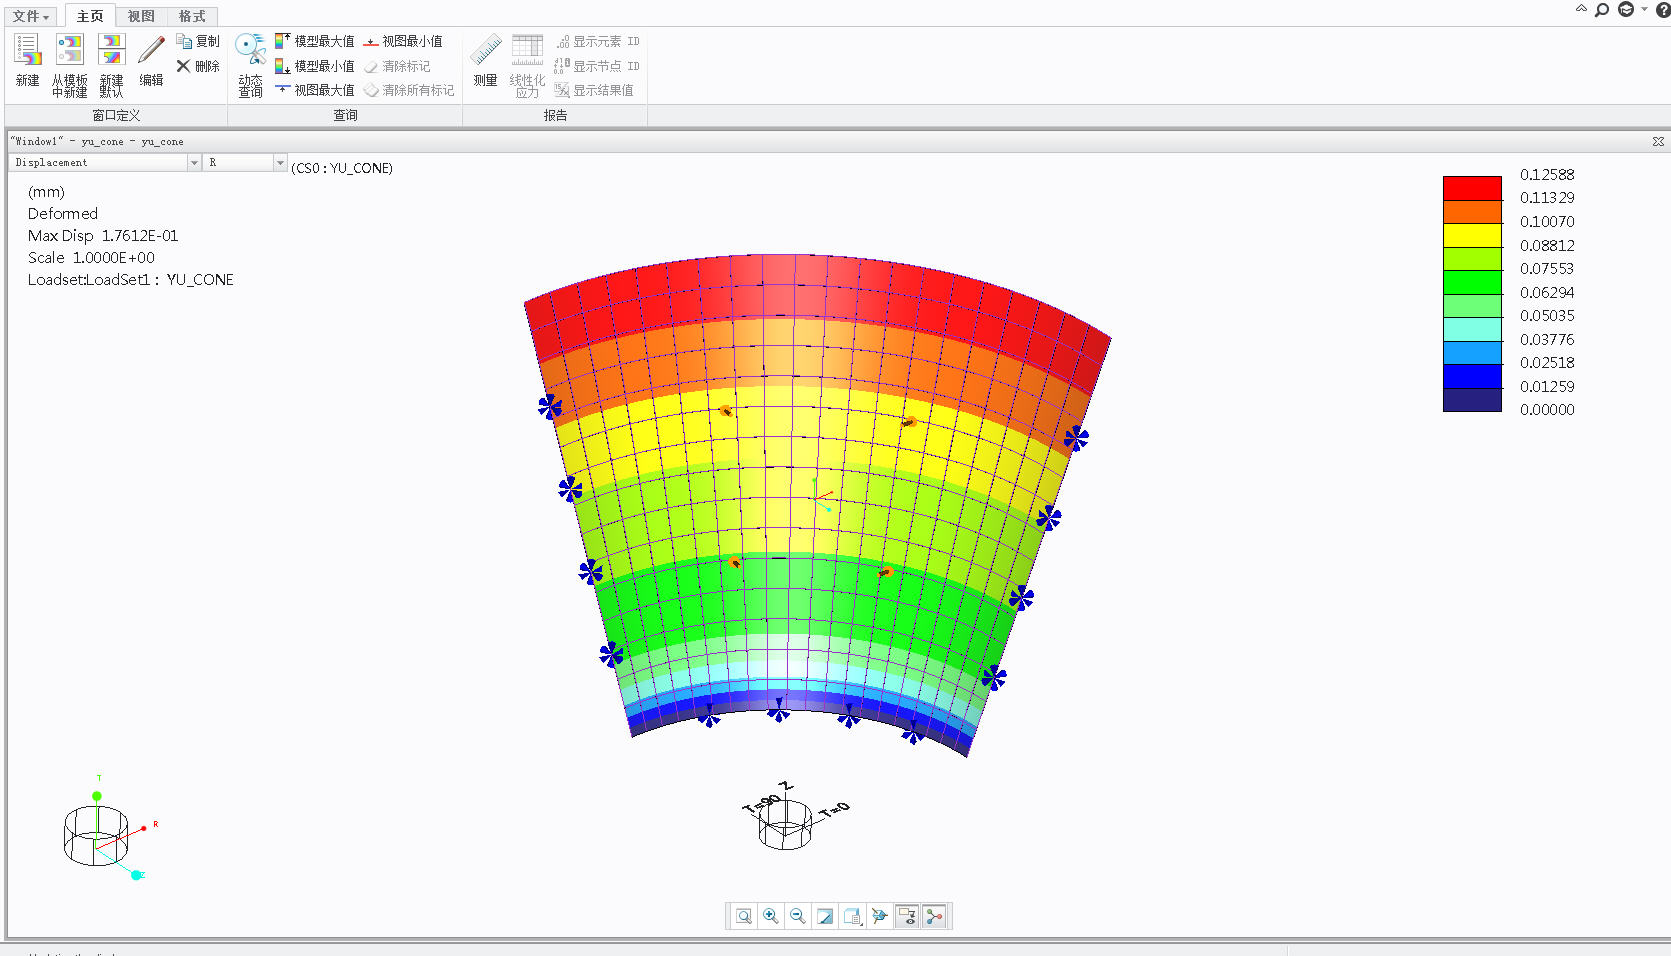This screenshot has width=1671, height=956.
Task: Click 清除所有标记 clear all tags button
Action: (x=409, y=90)
